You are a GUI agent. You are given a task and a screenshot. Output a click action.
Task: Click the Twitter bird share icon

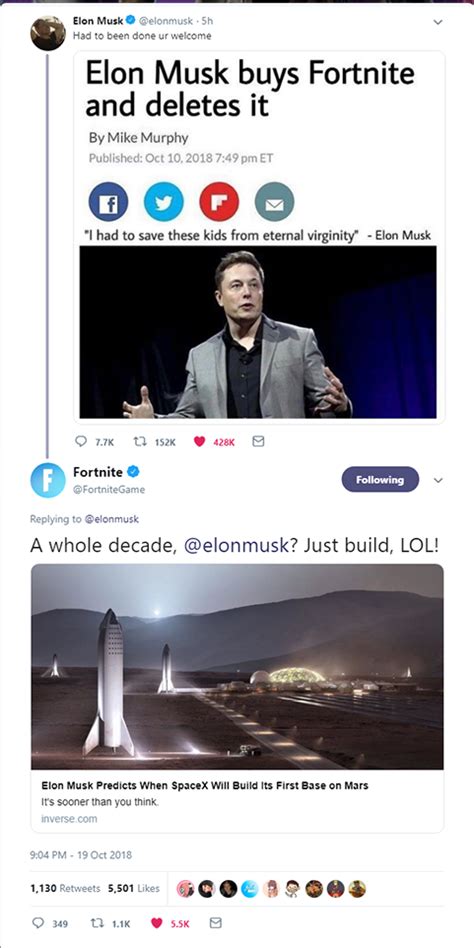164,202
